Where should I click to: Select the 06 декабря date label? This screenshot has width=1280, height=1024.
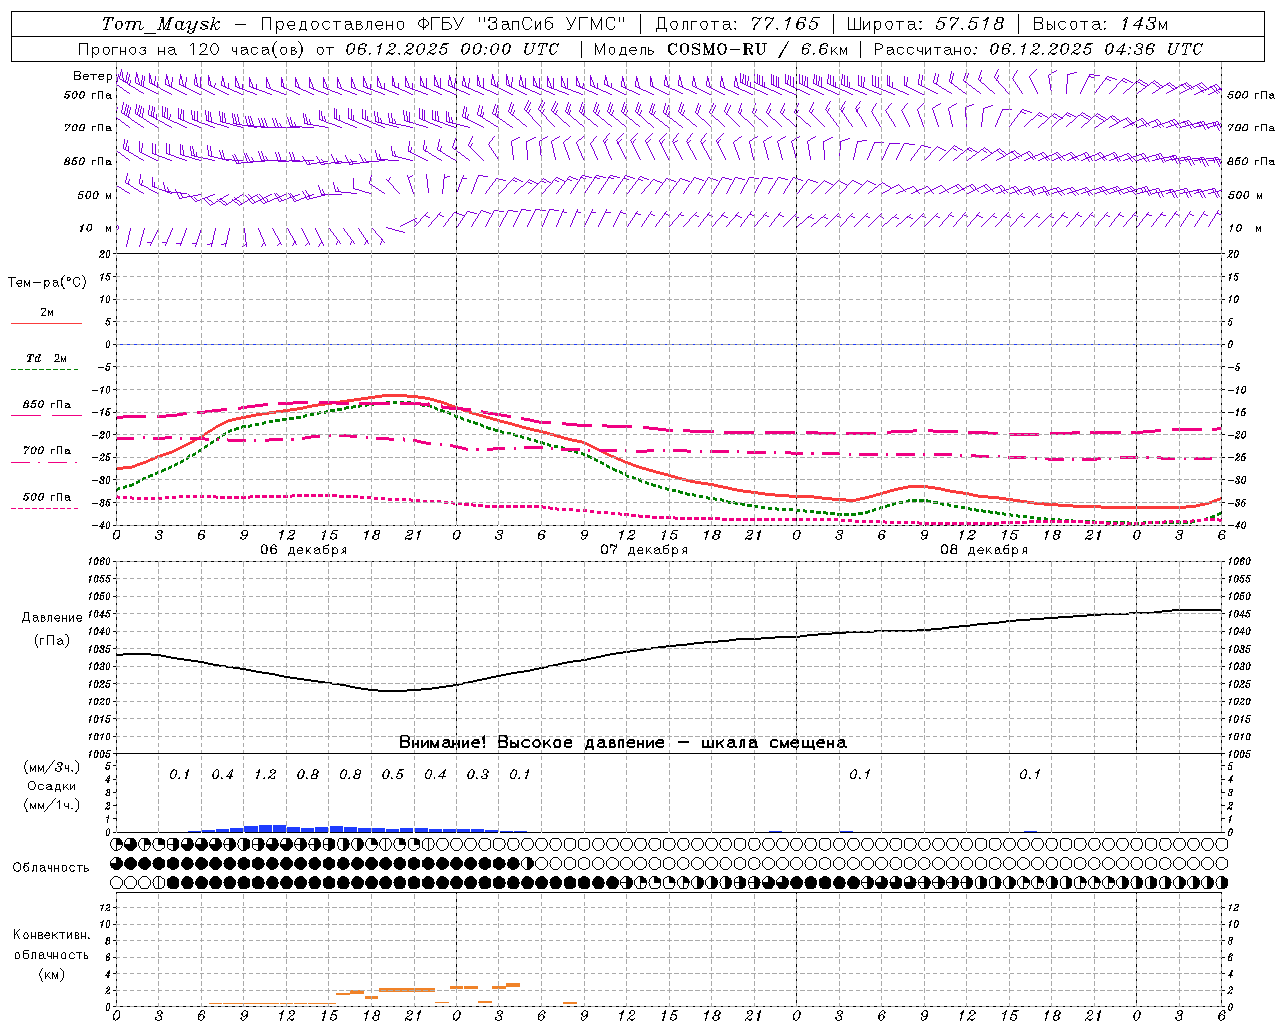tap(304, 550)
